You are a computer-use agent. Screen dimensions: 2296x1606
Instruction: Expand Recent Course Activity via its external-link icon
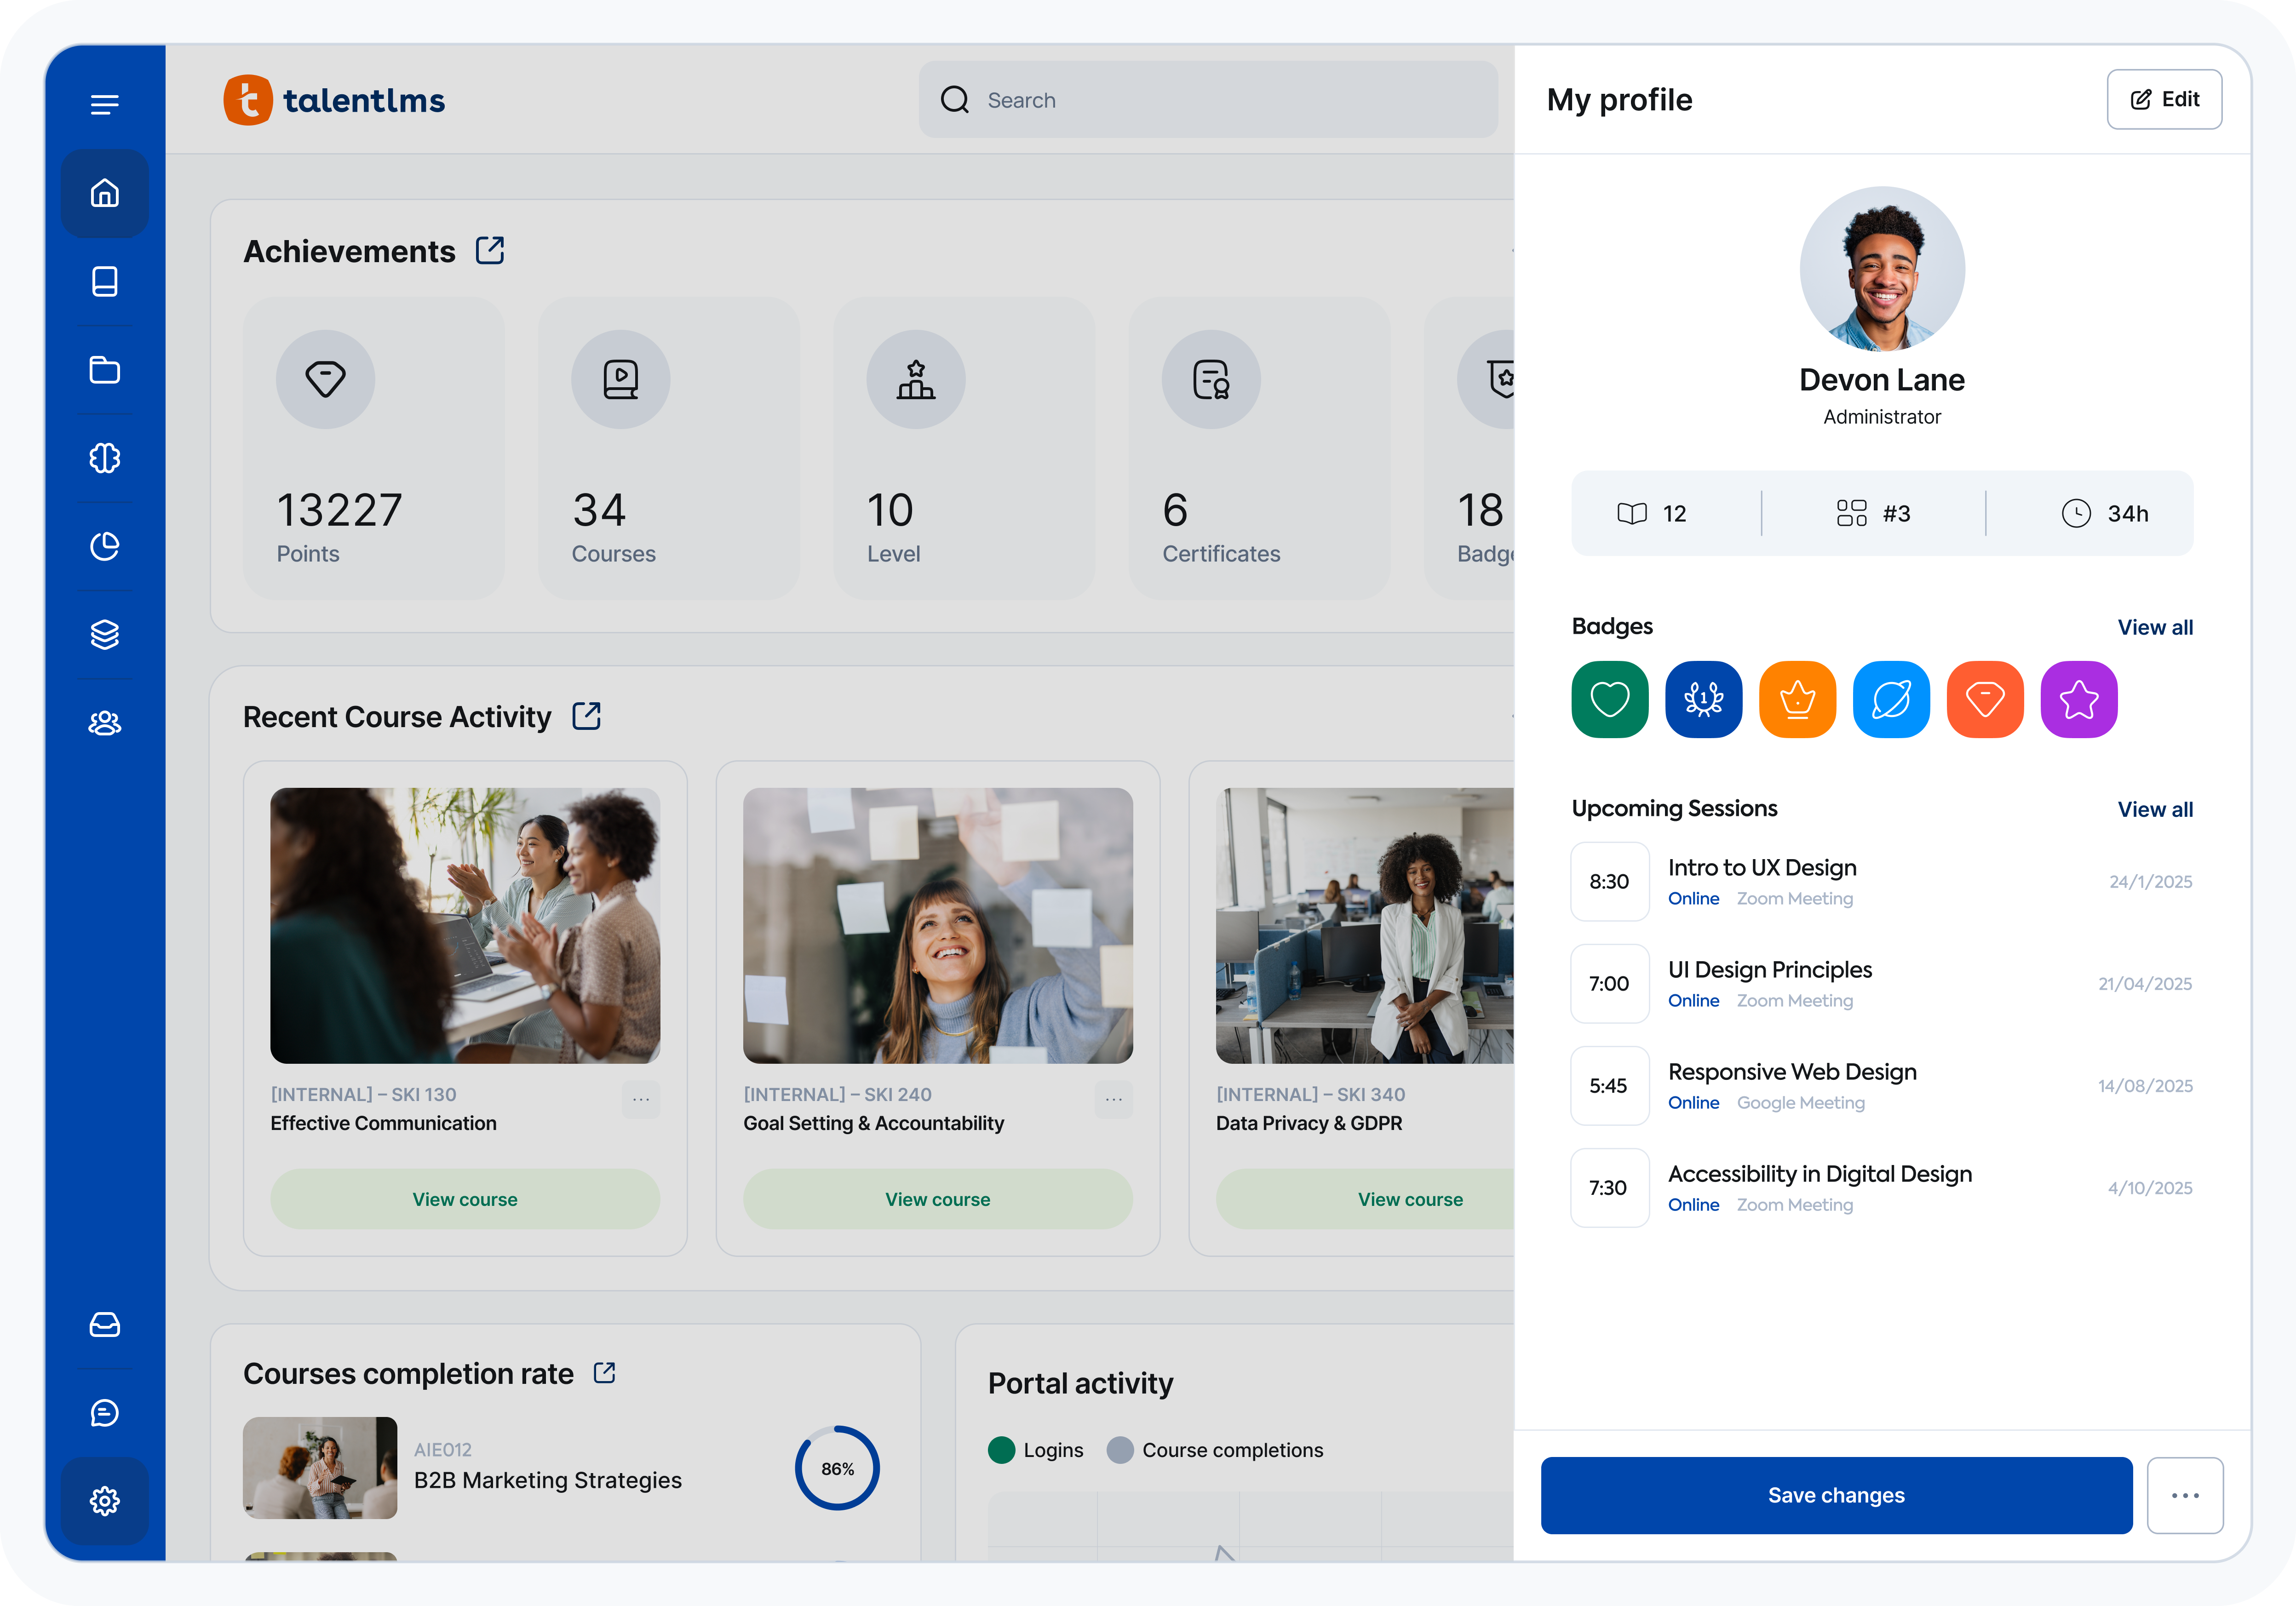point(586,716)
